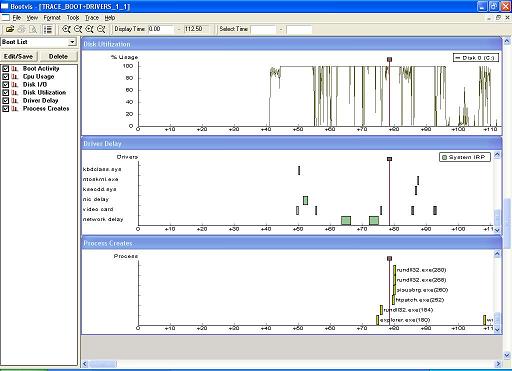Click the Print Preview toolbar icon

pos(33,29)
